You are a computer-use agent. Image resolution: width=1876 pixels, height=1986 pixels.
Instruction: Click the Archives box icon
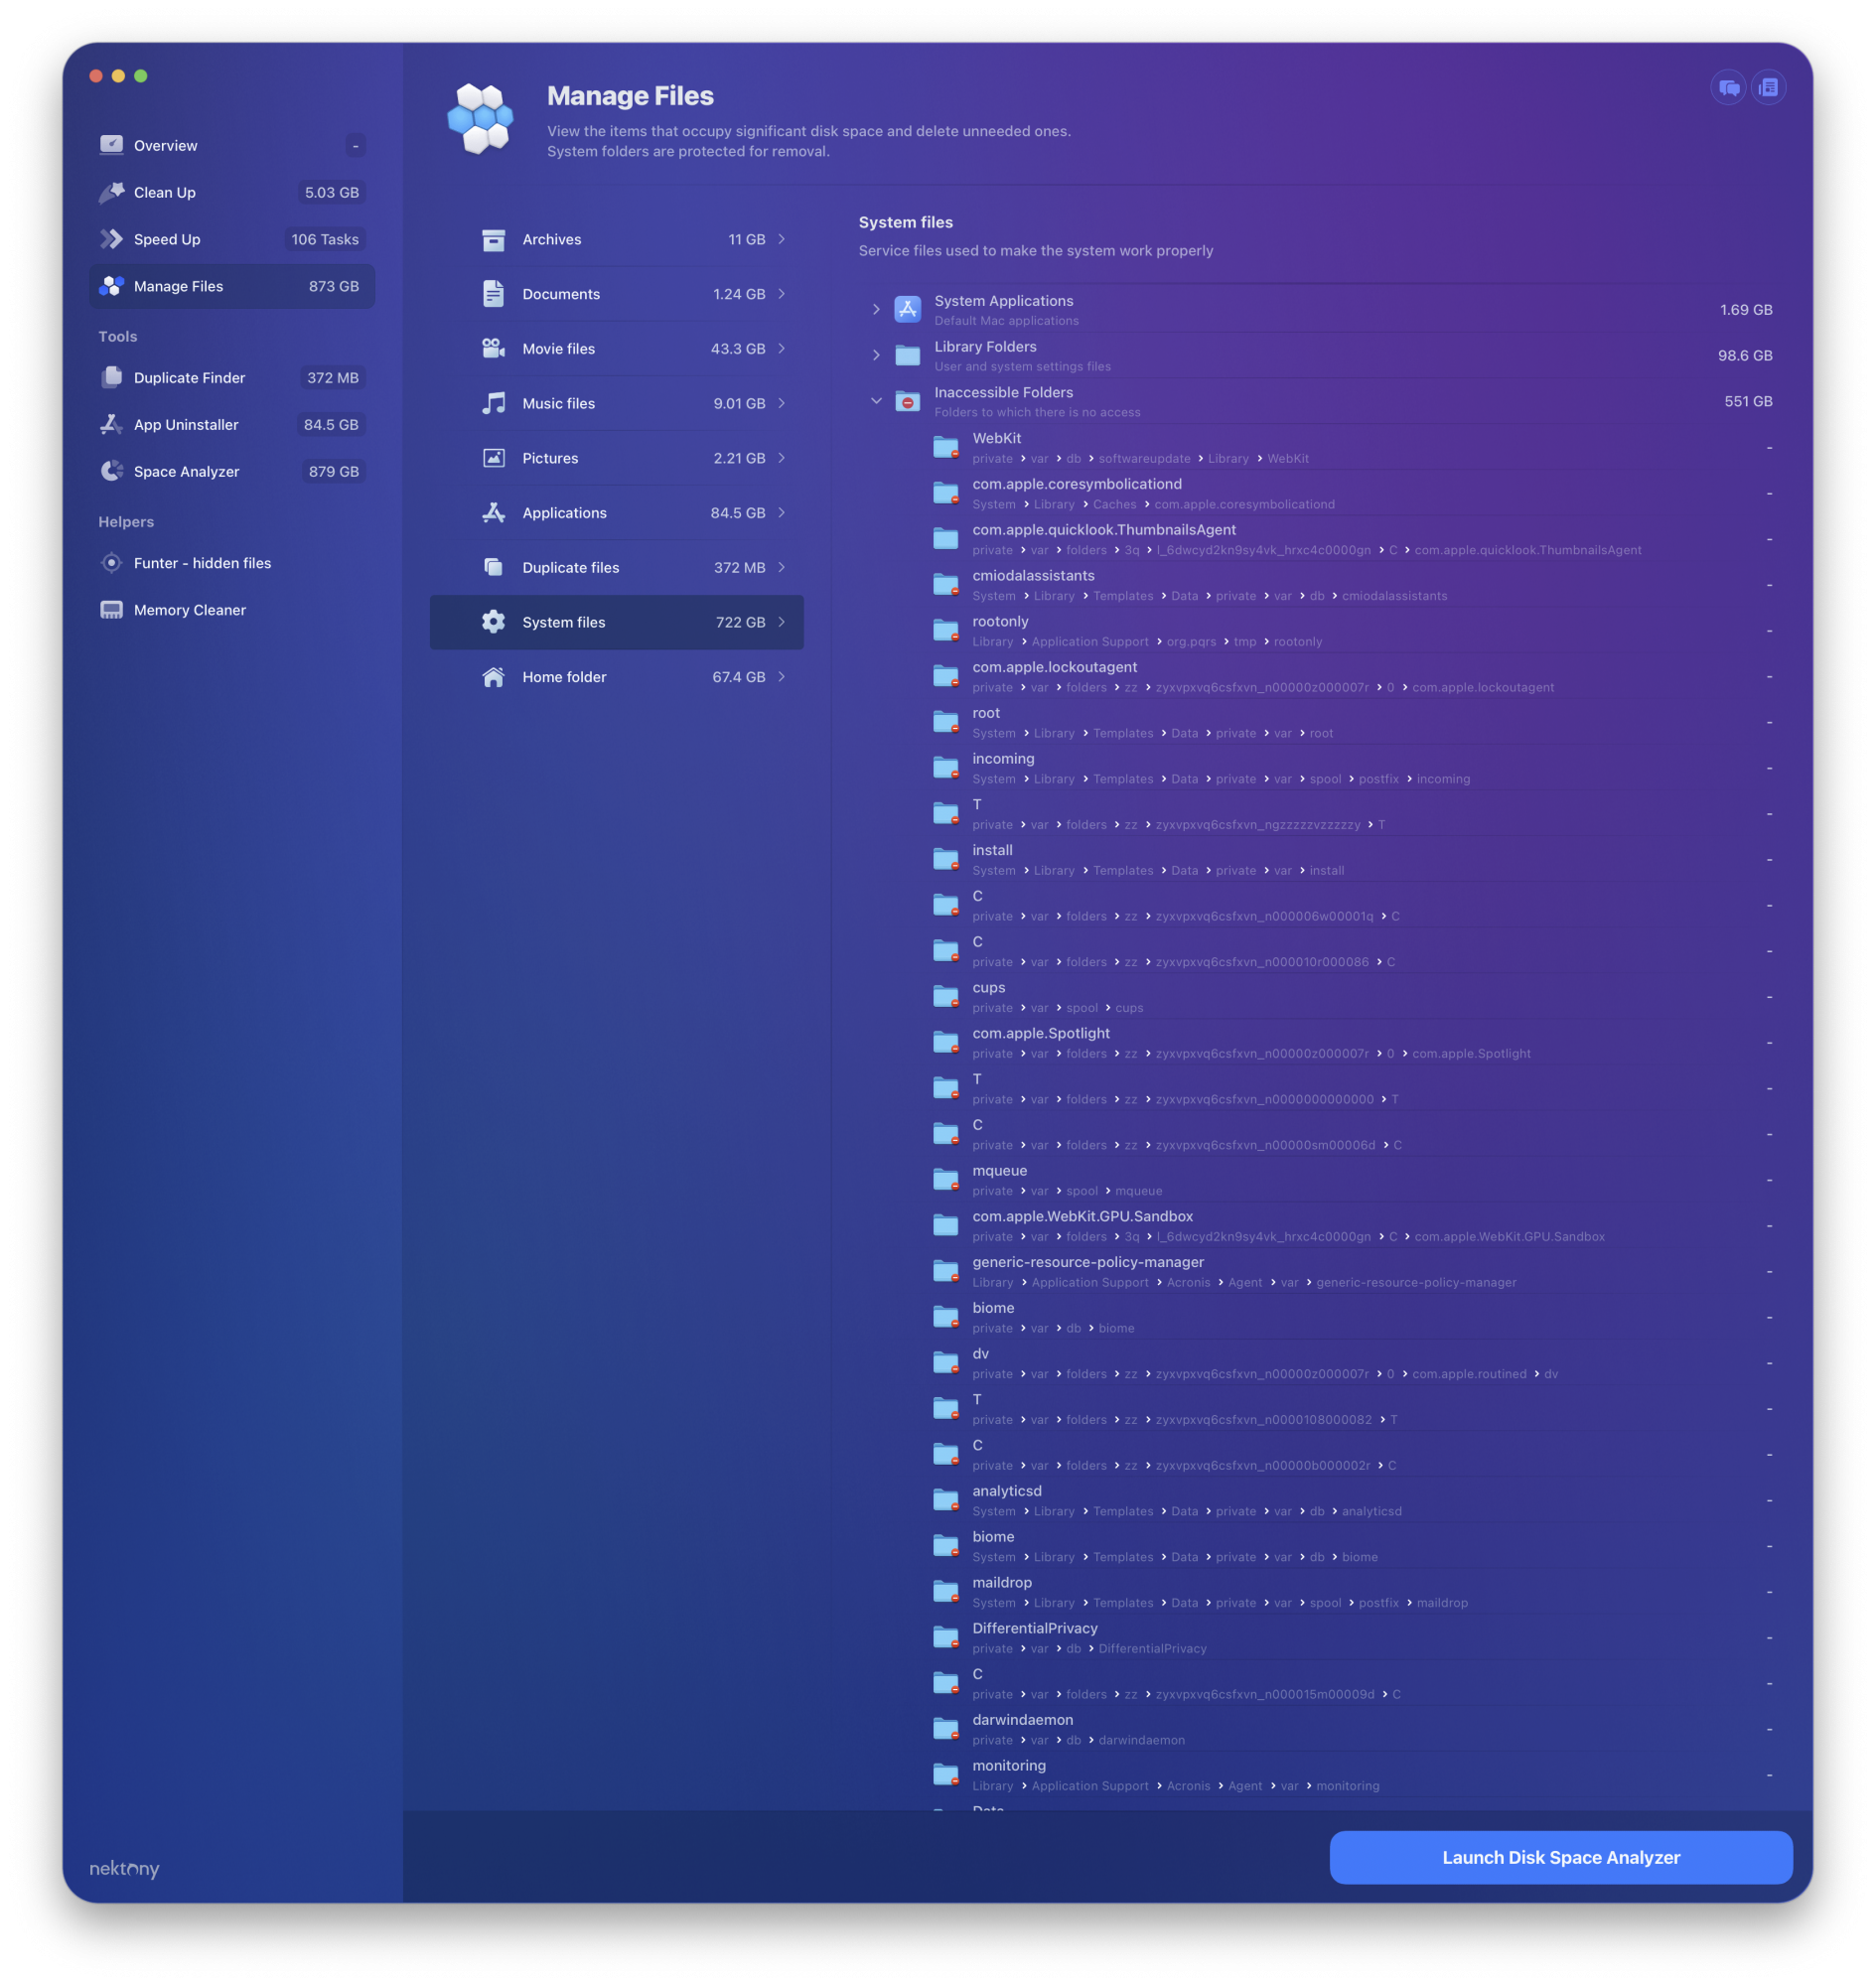coord(493,240)
